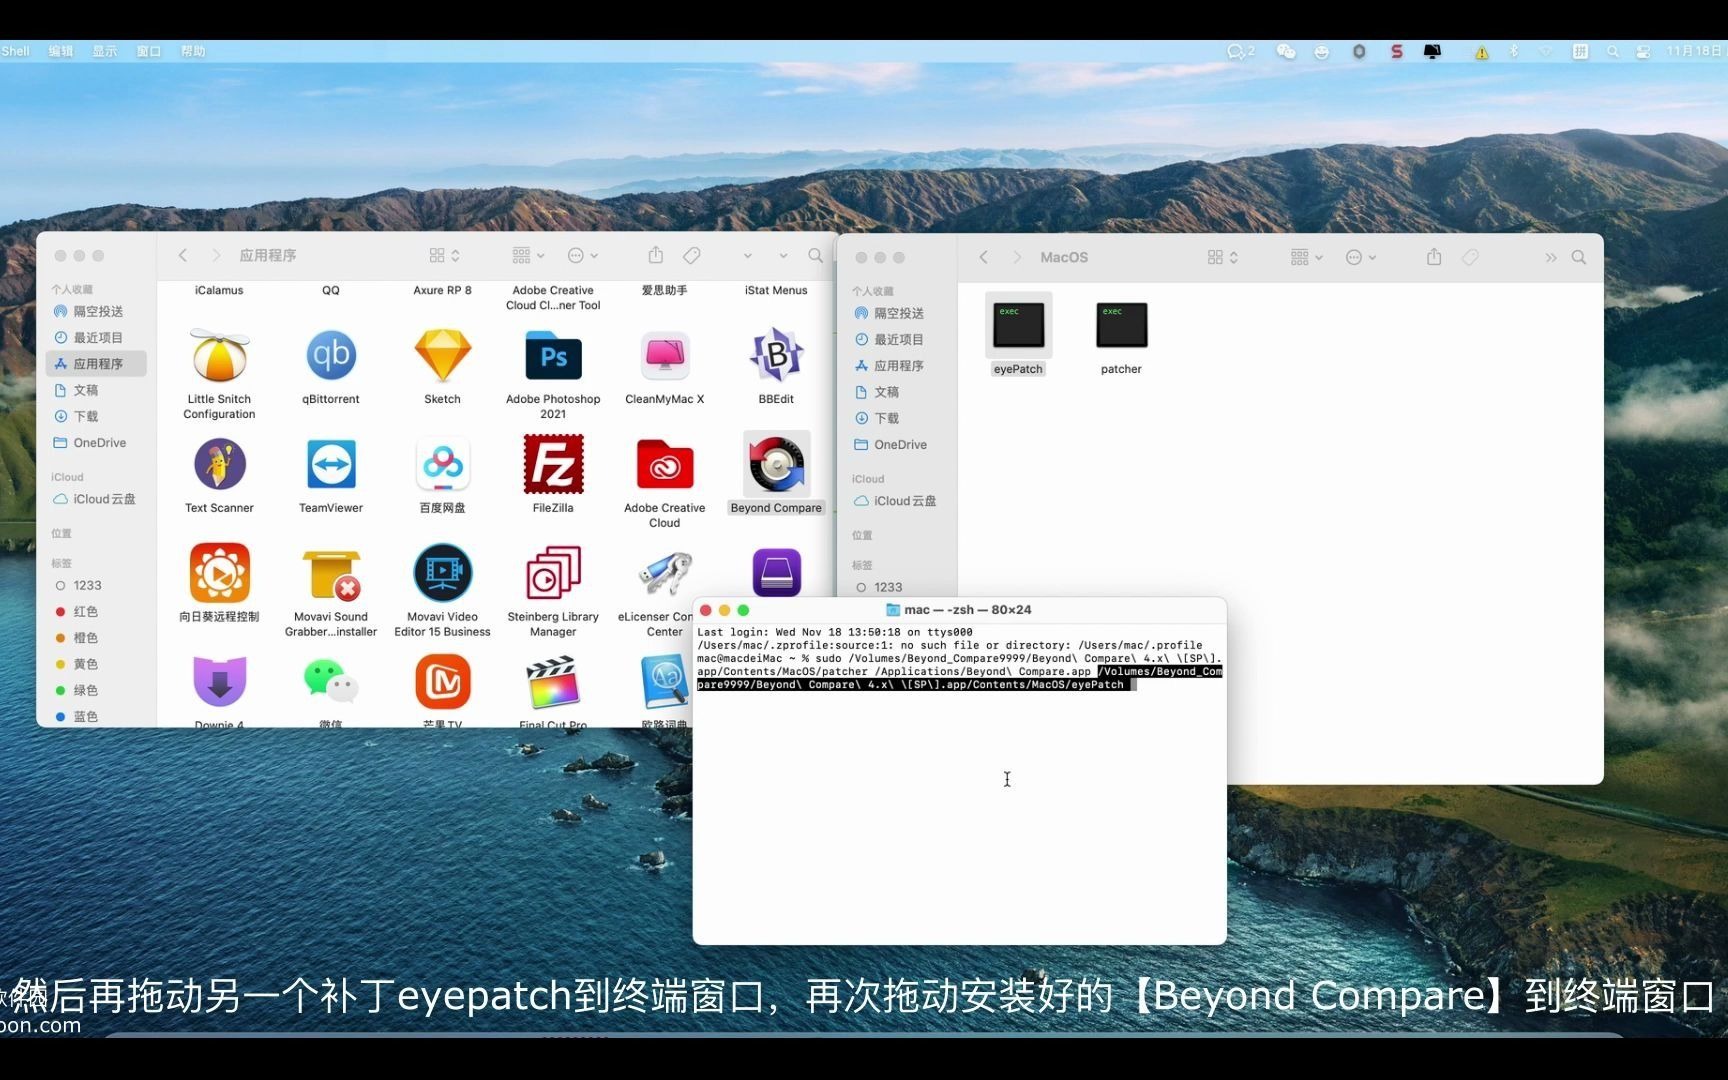
Task: Go back in 应用程序 Finder window
Action: click(x=183, y=255)
